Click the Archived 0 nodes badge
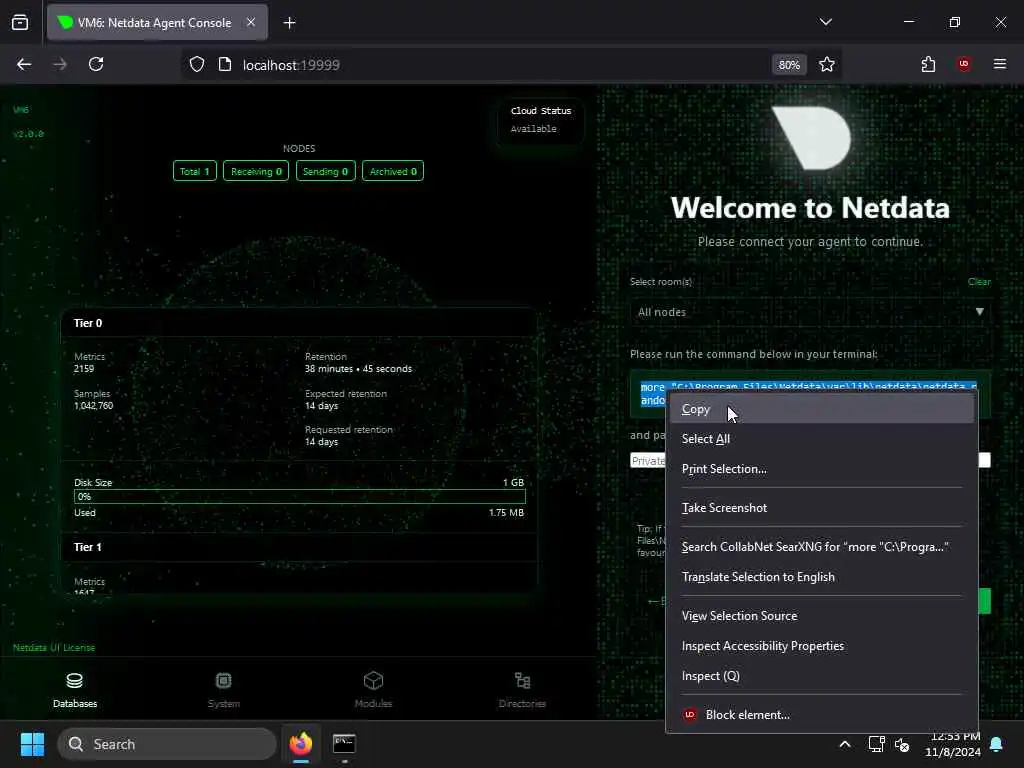1024x768 pixels. [392, 171]
